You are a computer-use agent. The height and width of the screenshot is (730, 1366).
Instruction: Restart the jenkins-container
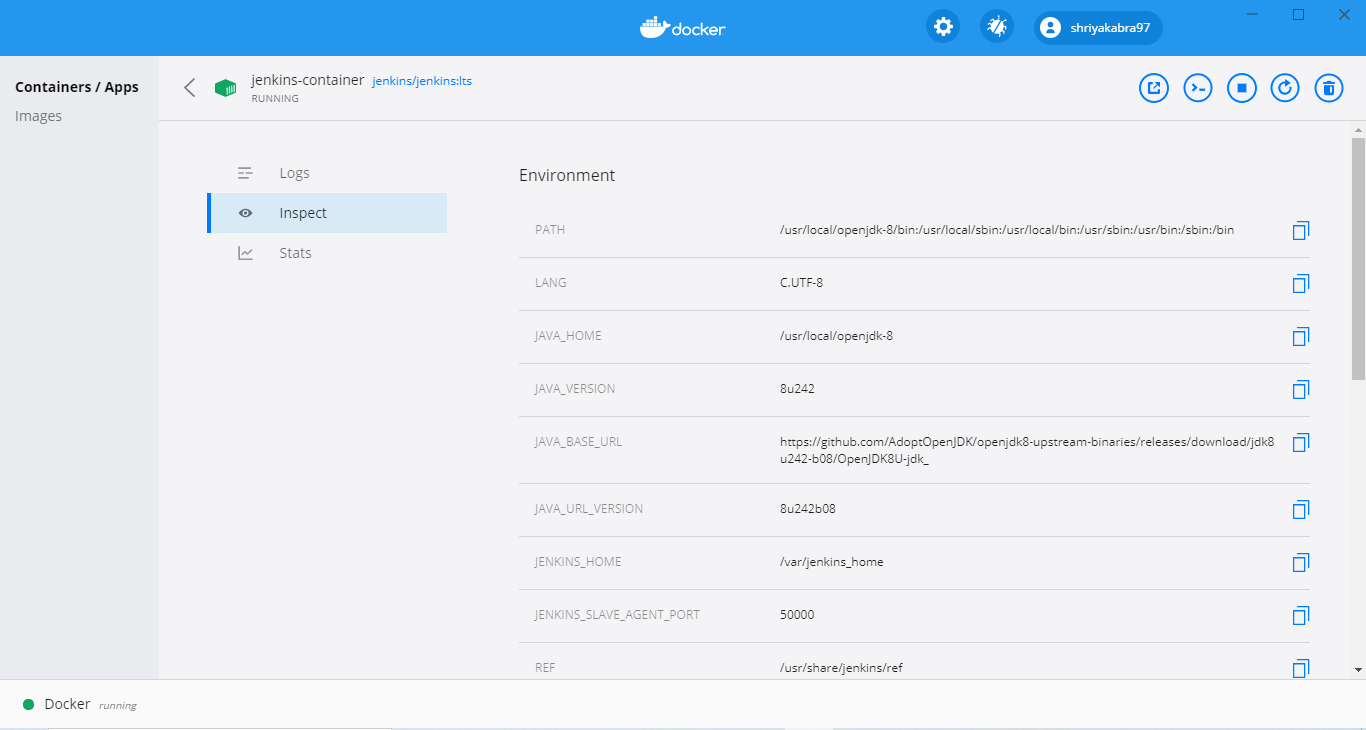pyautogui.click(x=1285, y=88)
